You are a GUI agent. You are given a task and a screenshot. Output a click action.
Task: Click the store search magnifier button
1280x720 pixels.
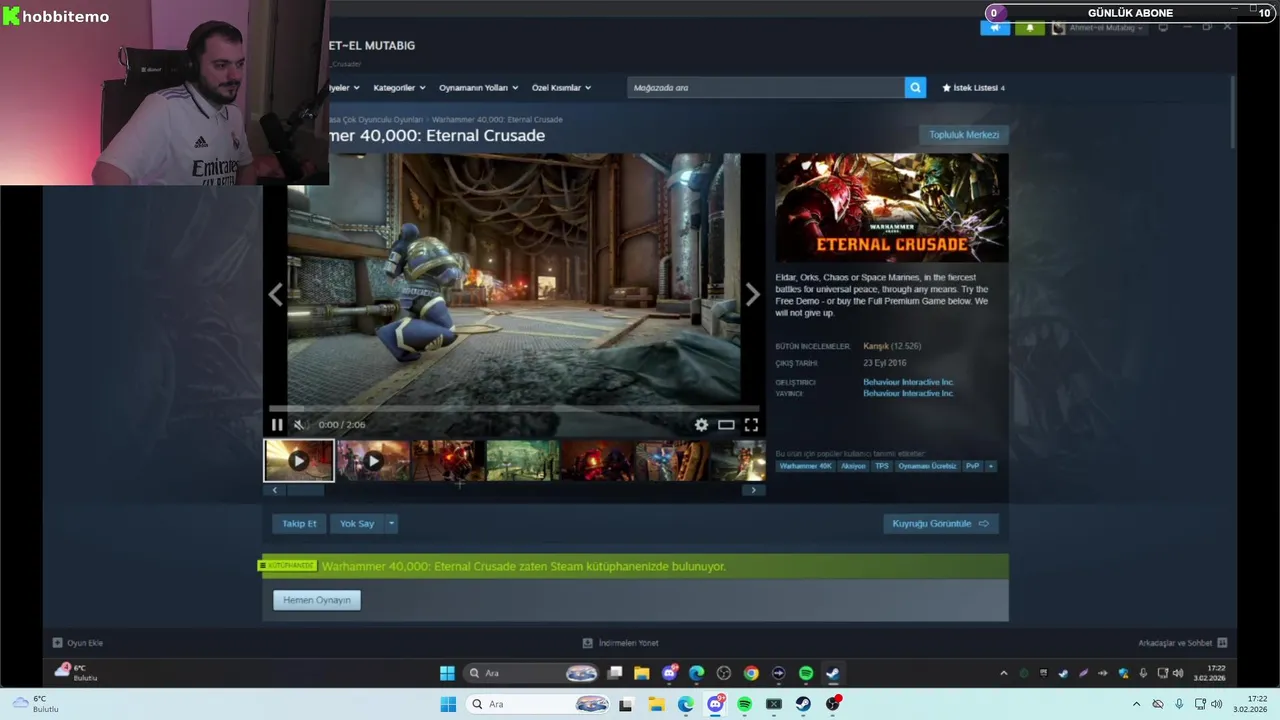pyautogui.click(x=915, y=88)
